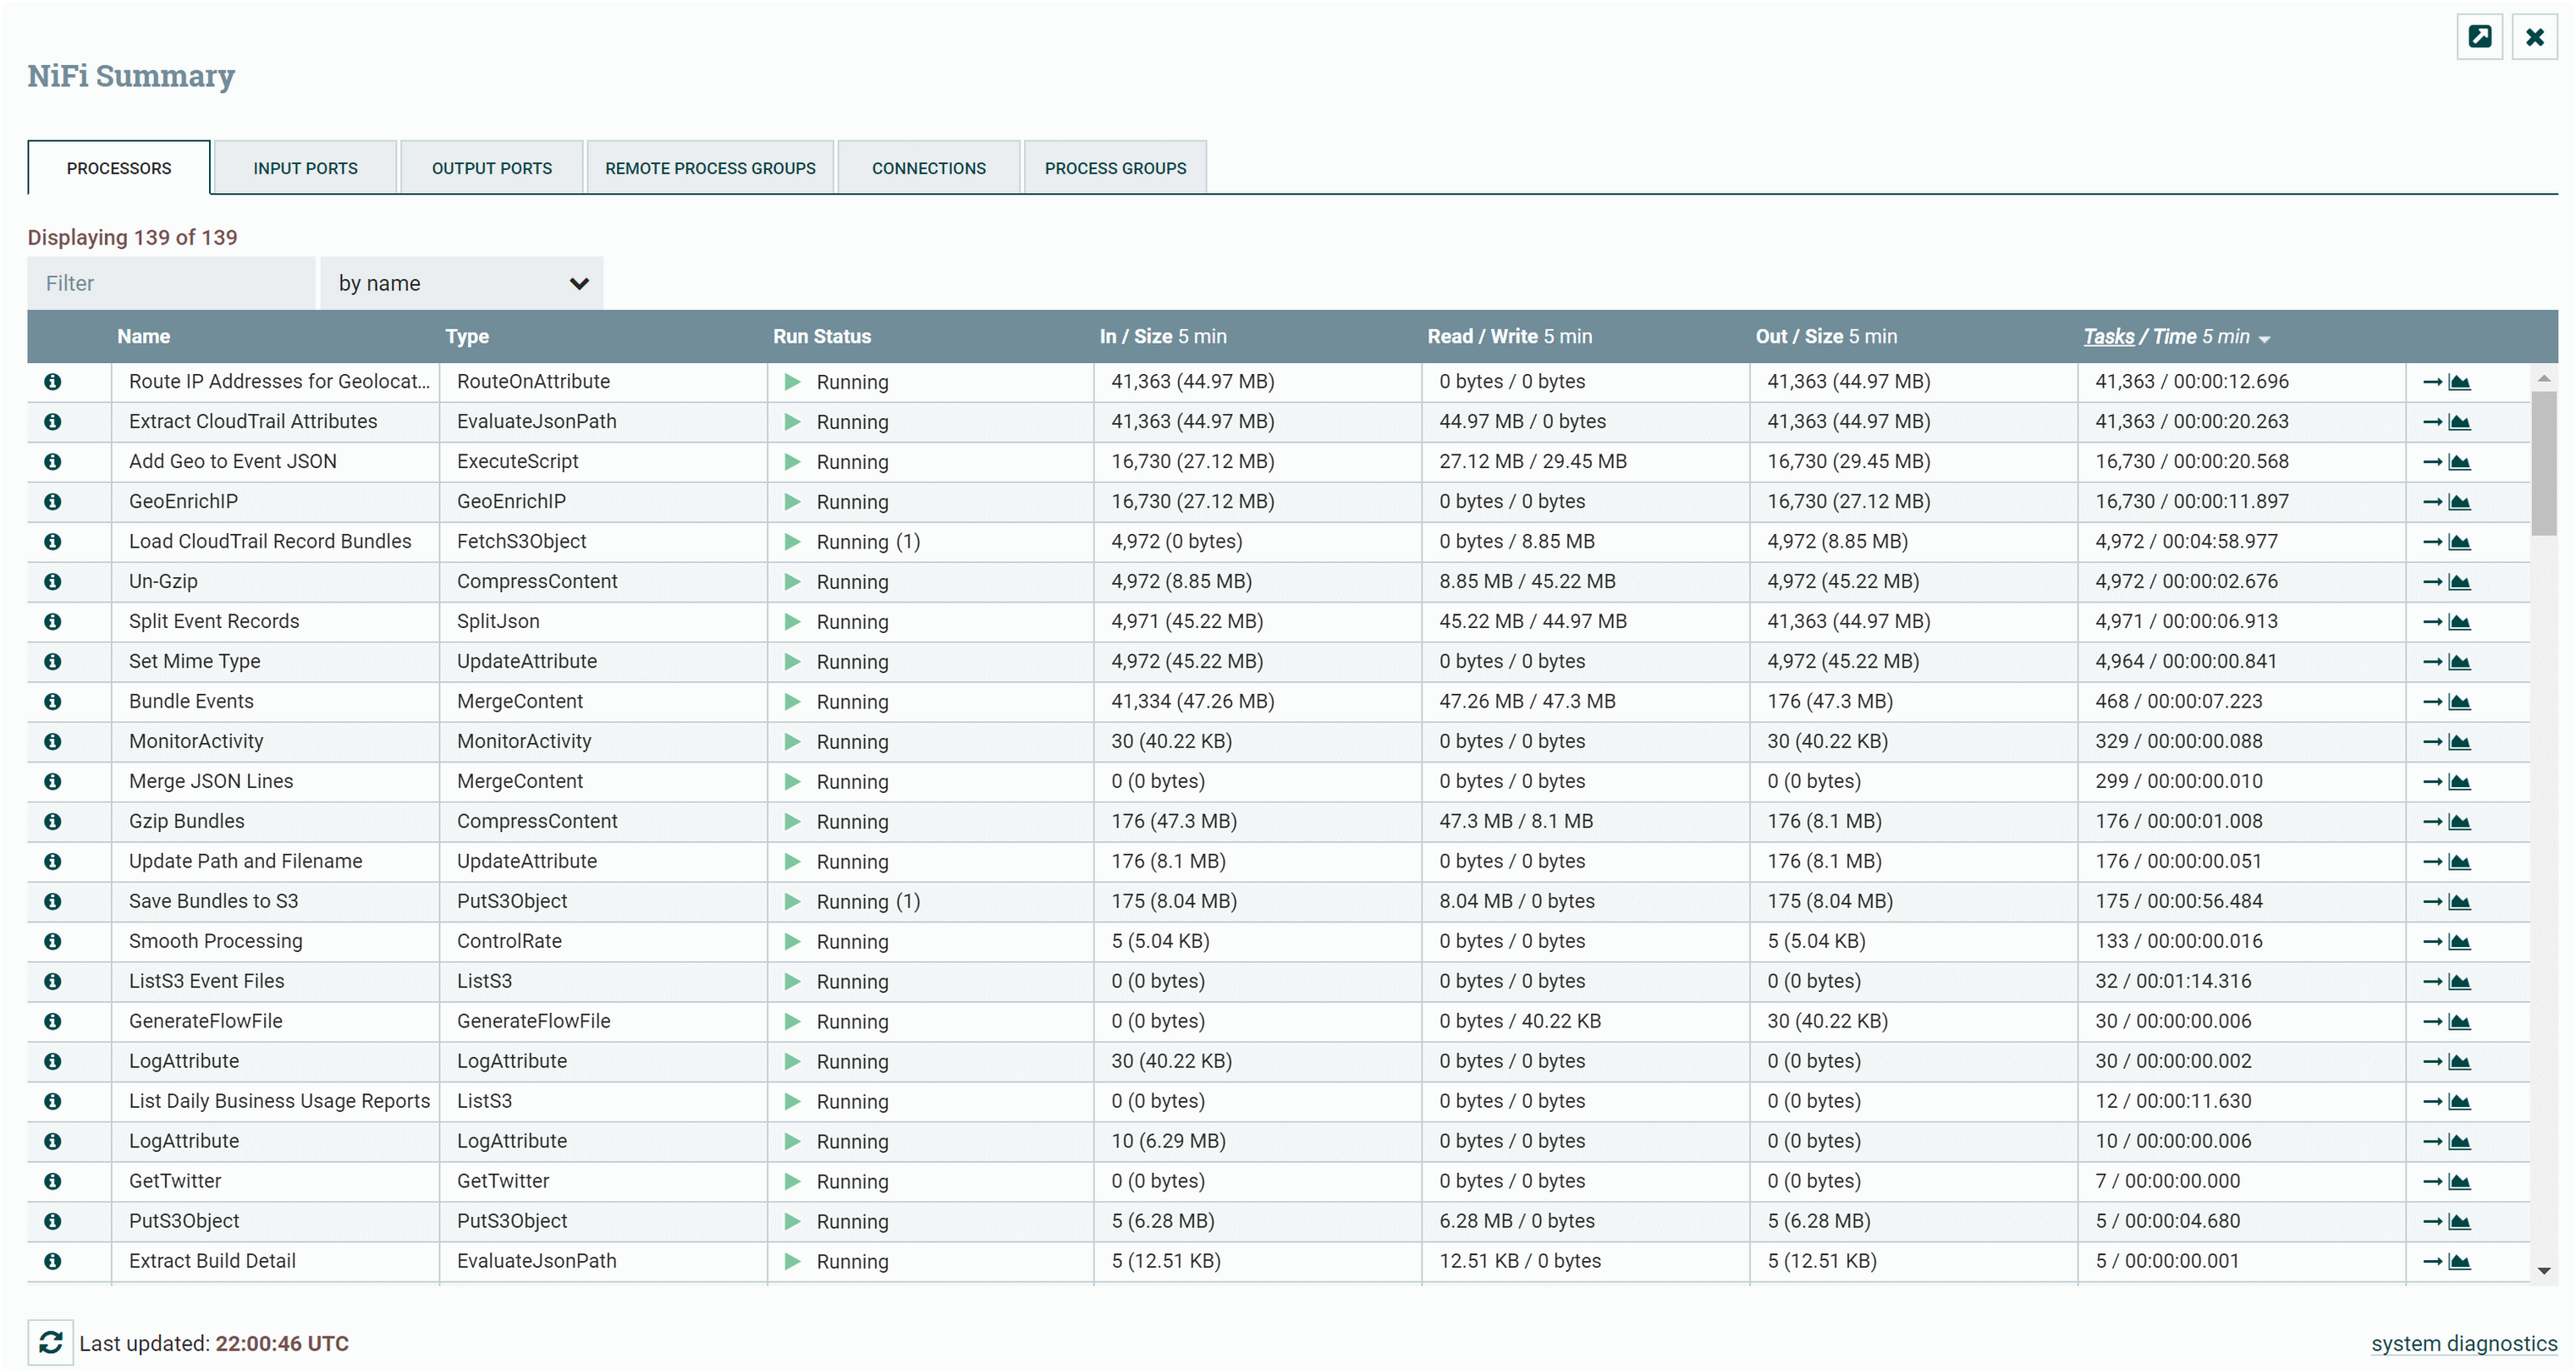Click 'Running (1)' status of Save Bundles to S3
This screenshot has height=1371, width=2576.
pyautogui.click(x=868, y=902)
